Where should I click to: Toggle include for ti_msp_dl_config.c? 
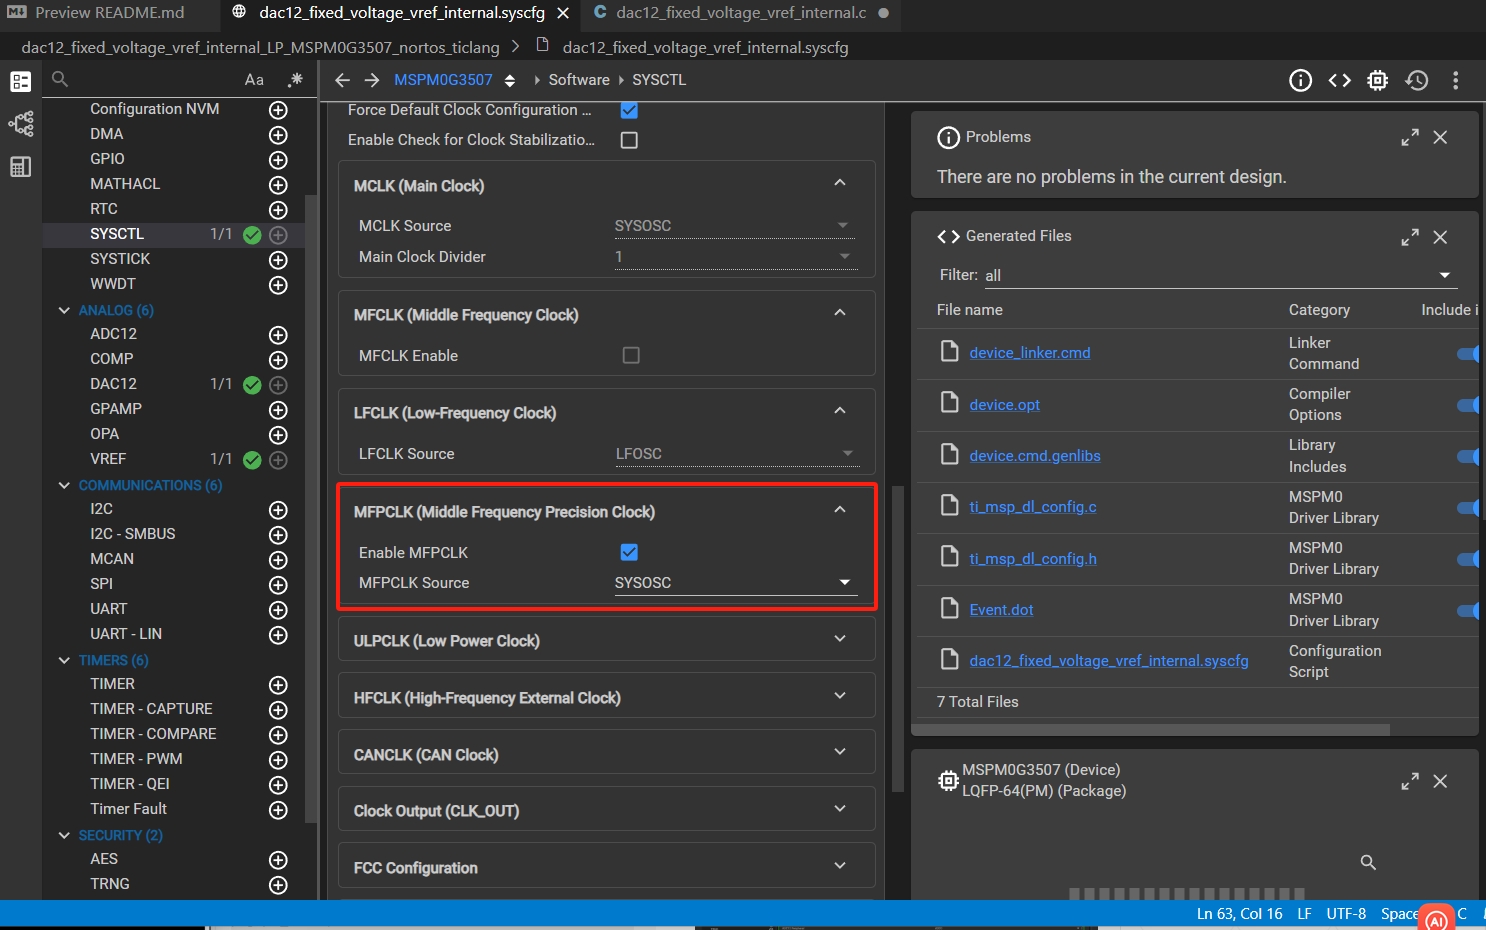[x=1468, y=507]
